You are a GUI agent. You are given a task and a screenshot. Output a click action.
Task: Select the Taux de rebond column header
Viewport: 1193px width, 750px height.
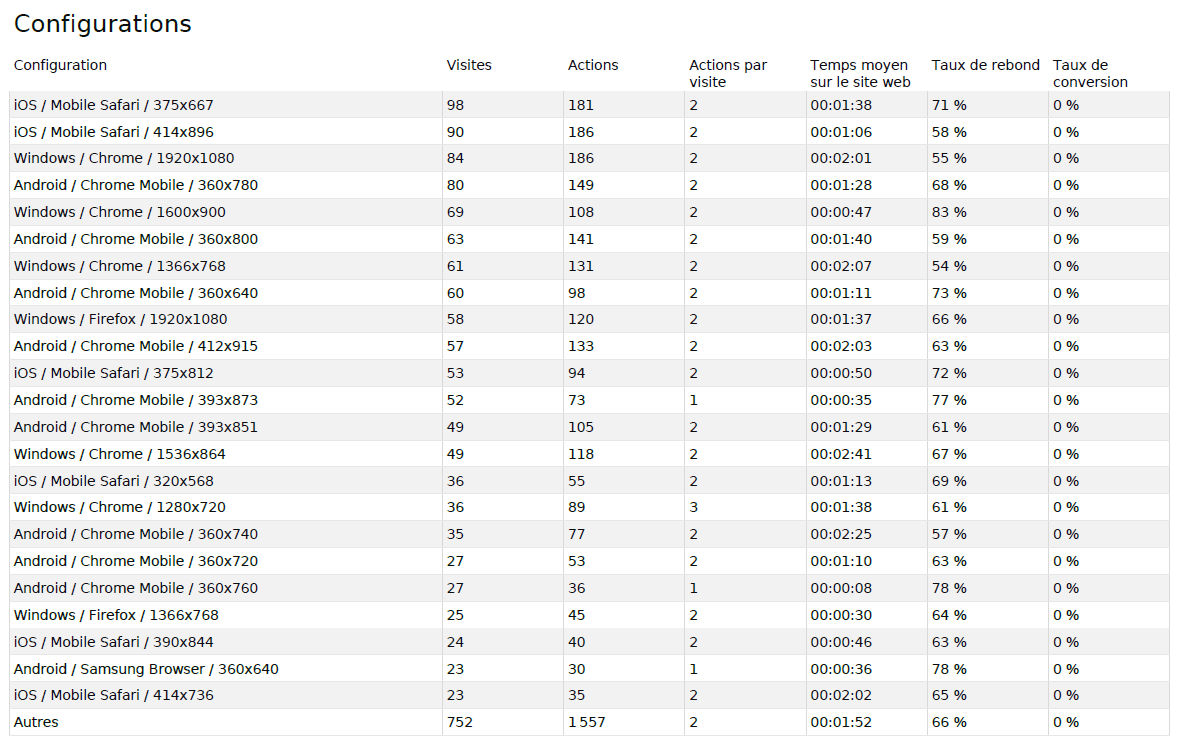coord(985,65)
